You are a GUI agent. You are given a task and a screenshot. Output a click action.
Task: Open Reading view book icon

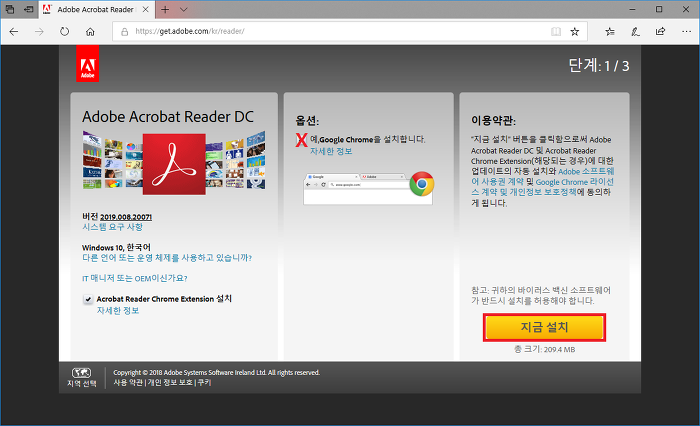point(556,31)
